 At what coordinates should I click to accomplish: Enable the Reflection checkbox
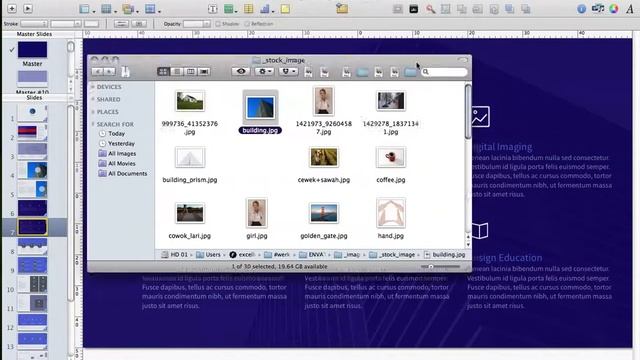(x=247, y=24)
